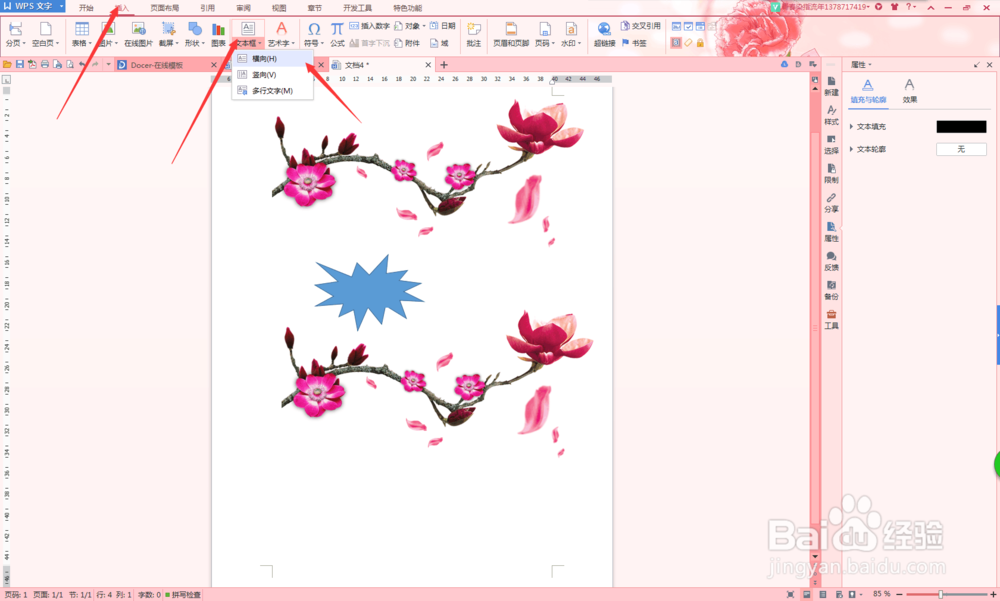The height and width of the screenshot is (601, 1000).
Task: Click the 反馈 (Feedback) sidebar icon
Action: [832, 262]
